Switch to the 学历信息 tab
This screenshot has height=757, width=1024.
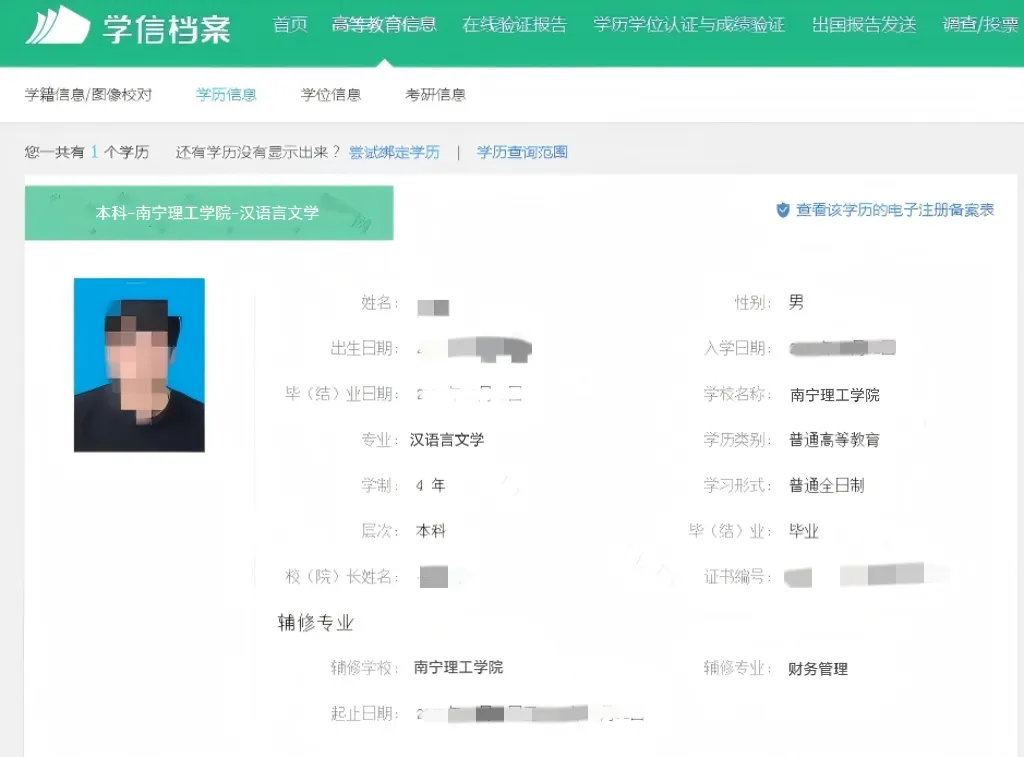(226, 95)
